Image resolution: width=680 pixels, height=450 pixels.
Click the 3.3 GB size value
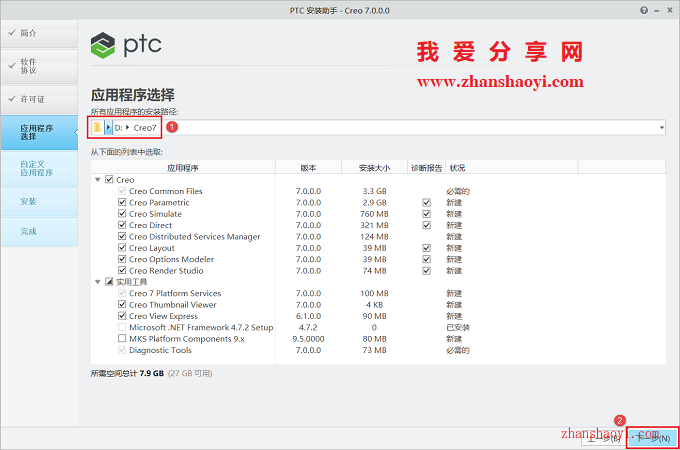tap(374, 191)
